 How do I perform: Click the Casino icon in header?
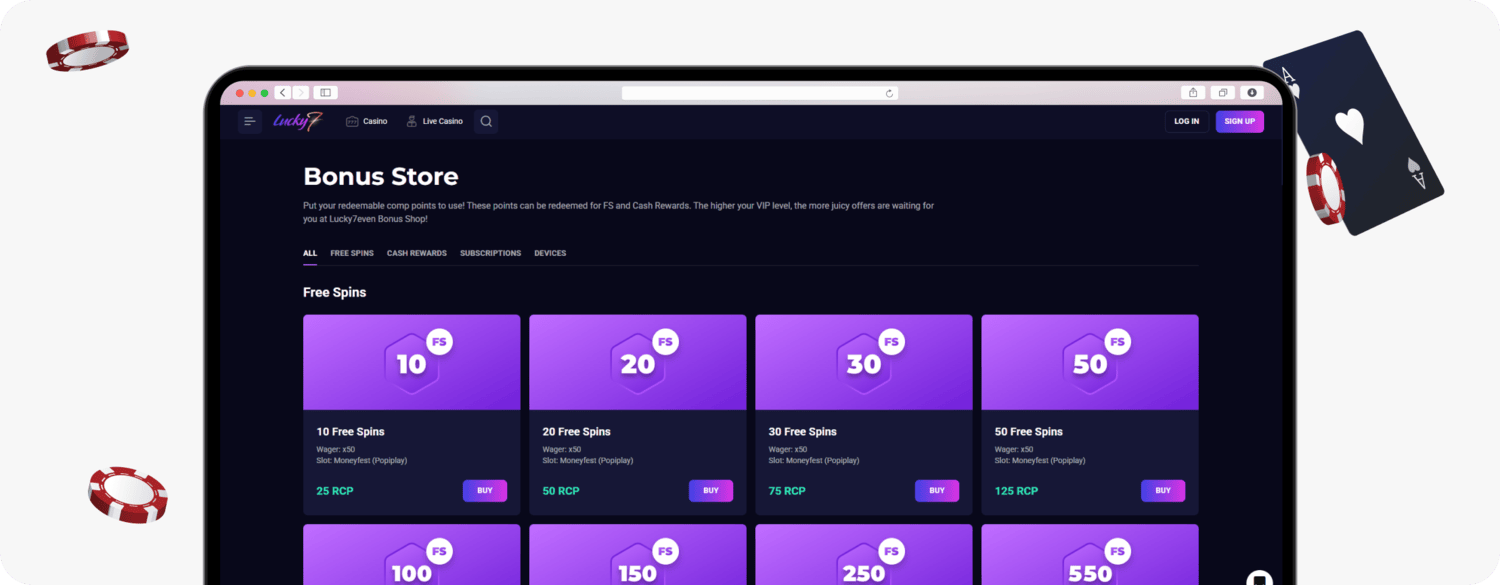(x=352, y=122)
